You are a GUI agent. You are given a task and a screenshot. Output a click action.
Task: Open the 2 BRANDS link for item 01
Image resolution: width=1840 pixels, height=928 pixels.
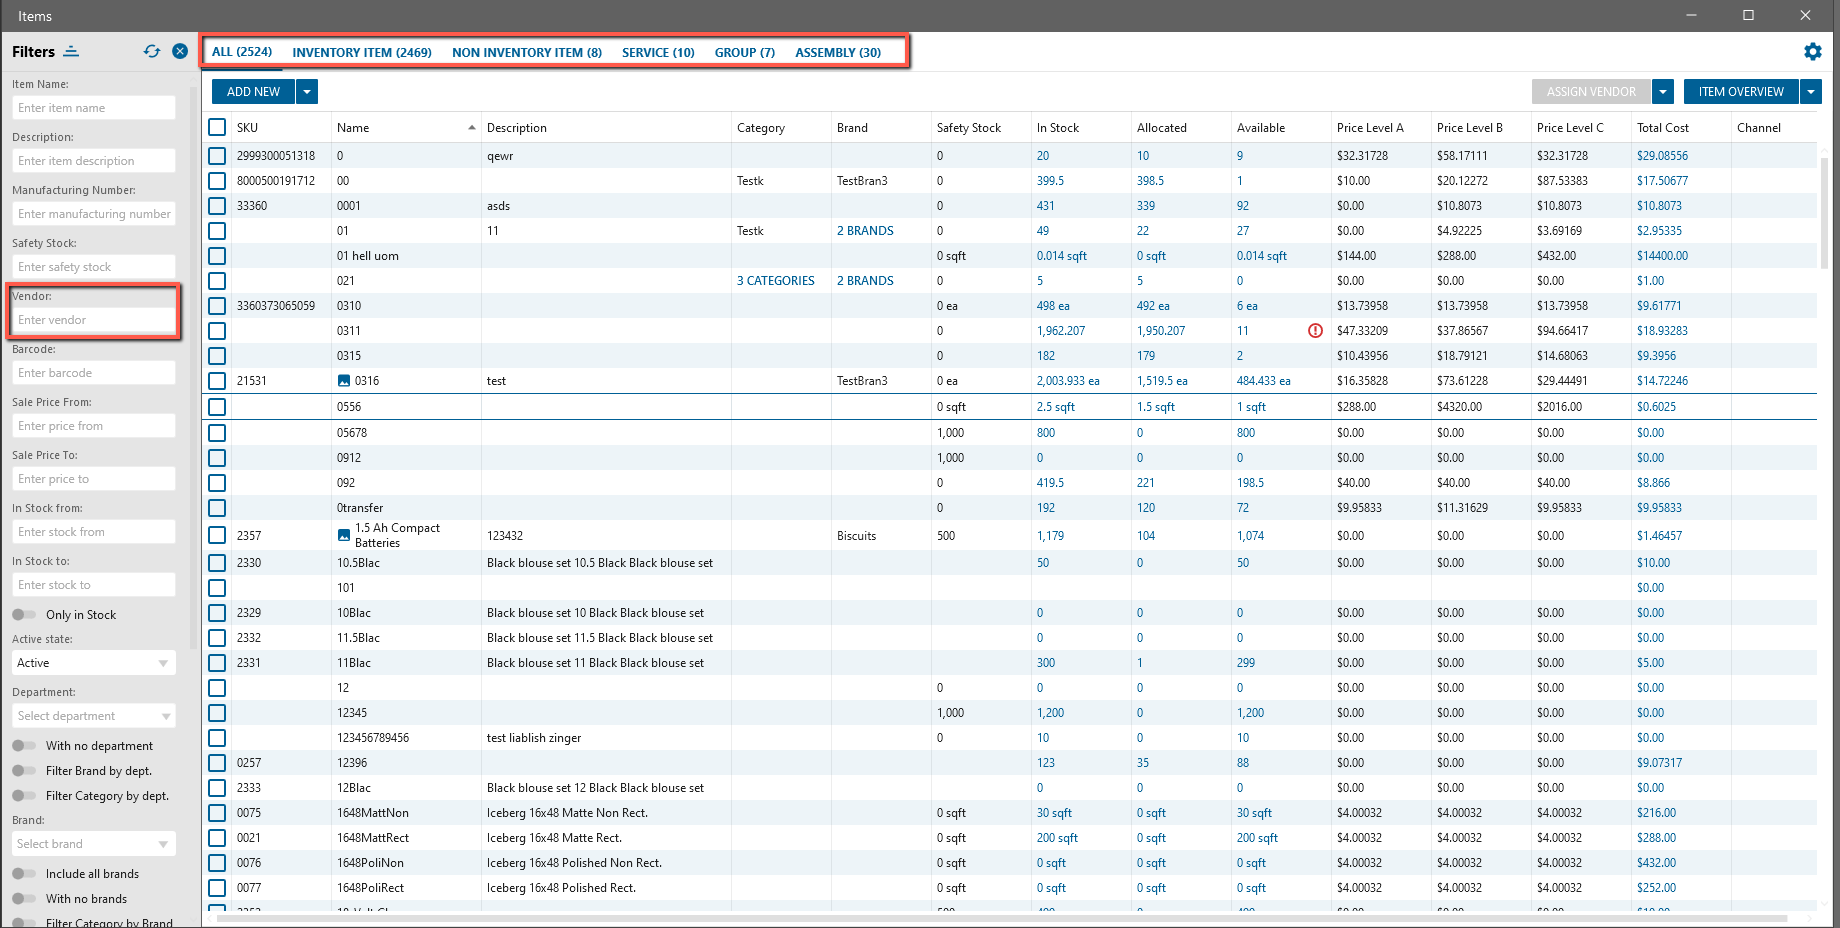click(865, 231)
